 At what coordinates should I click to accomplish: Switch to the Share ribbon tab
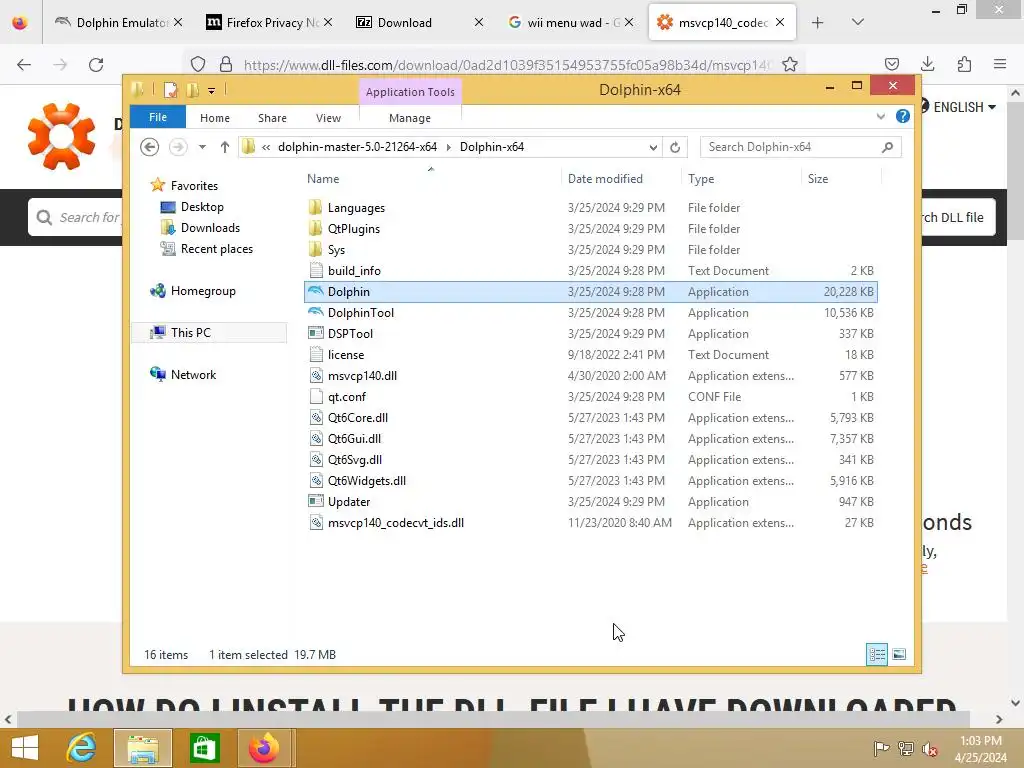[x=272, y=118]
